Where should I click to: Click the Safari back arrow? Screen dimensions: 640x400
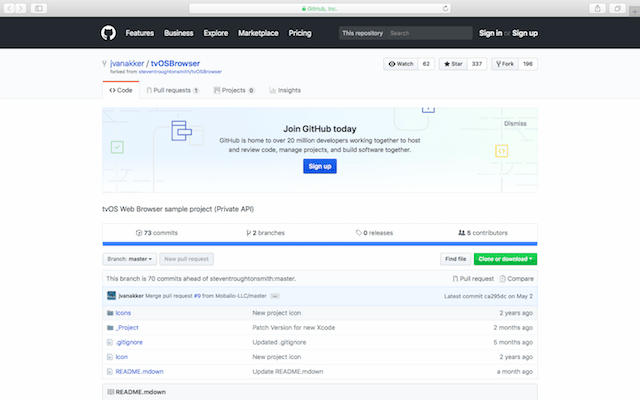pyautogui.click(x=11, y=7)
